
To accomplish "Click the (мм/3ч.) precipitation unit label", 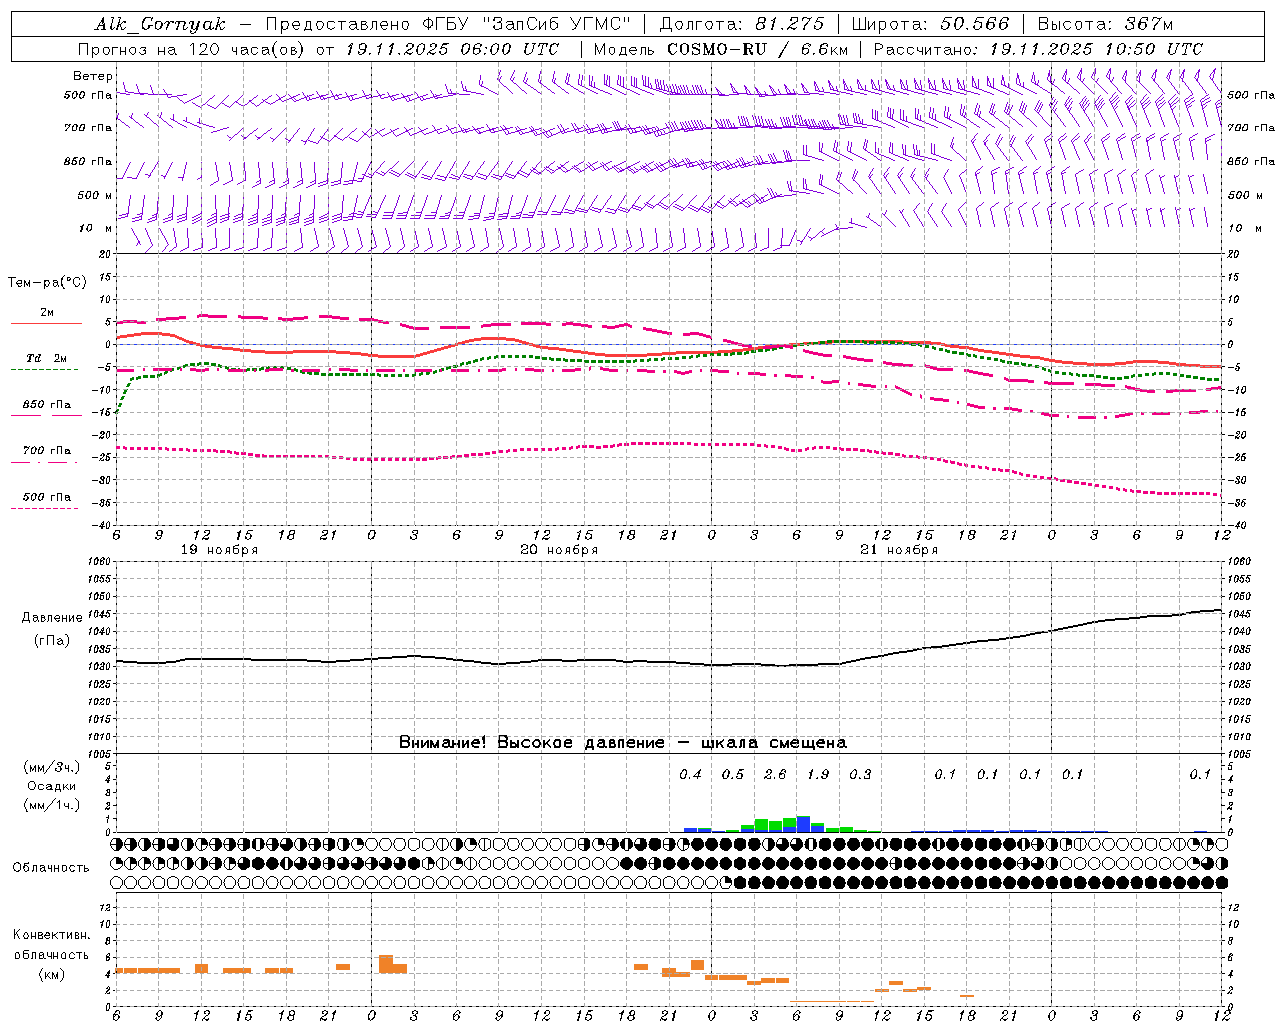I will point(52,768).
